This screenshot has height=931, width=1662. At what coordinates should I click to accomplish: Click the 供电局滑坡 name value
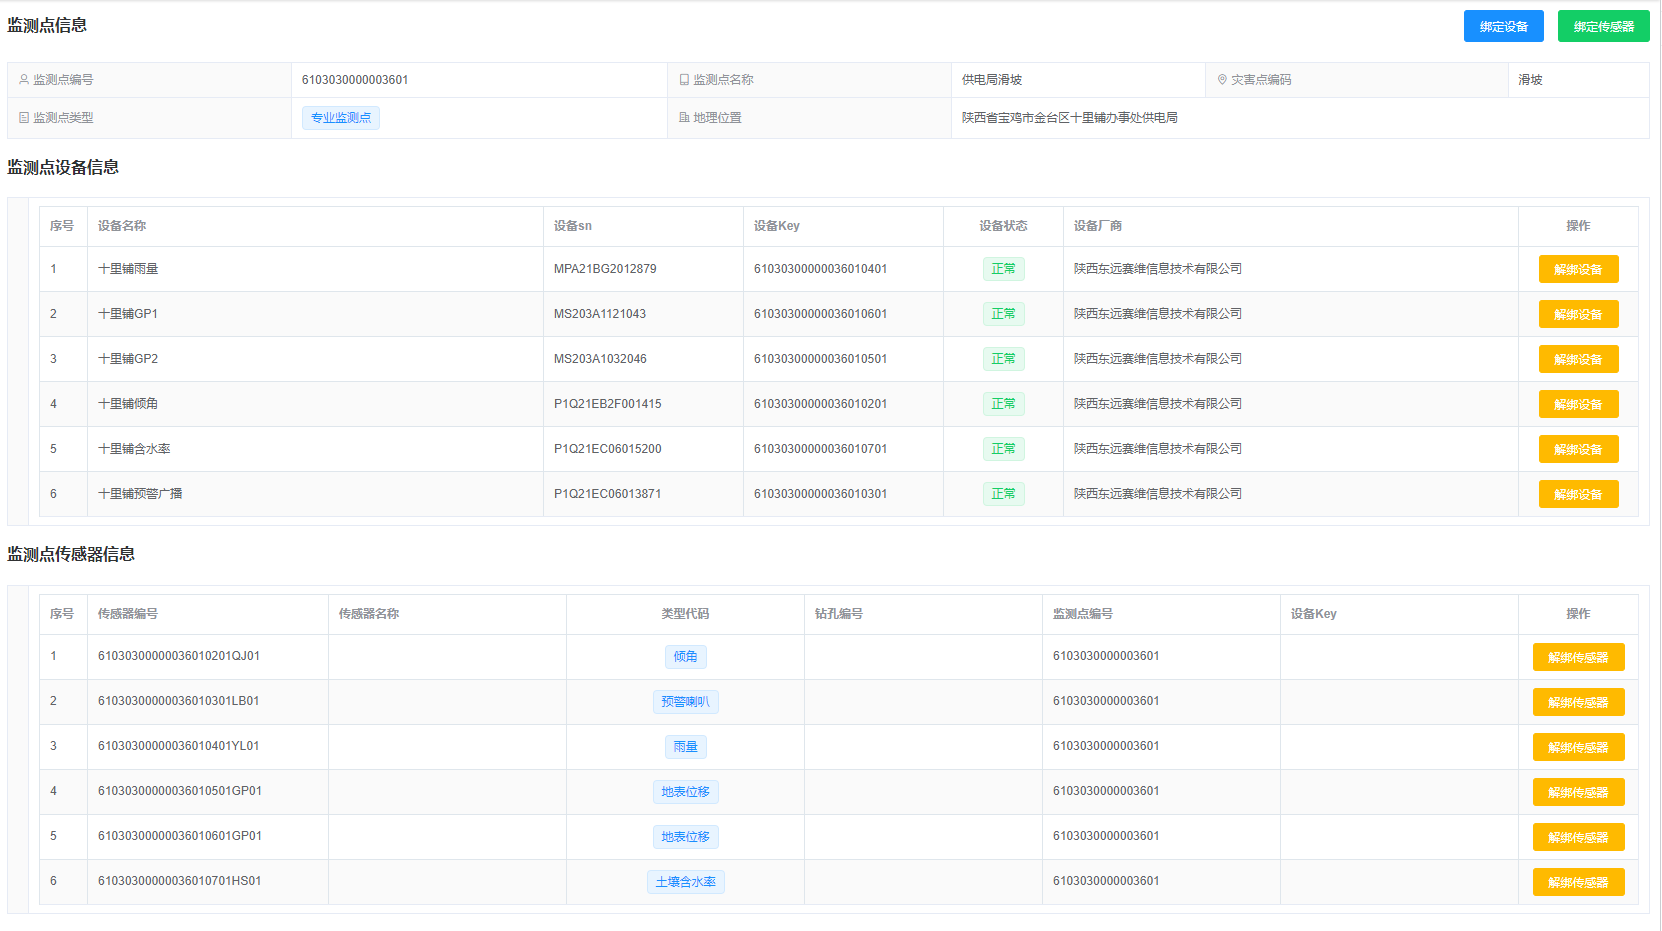(992, 80)
